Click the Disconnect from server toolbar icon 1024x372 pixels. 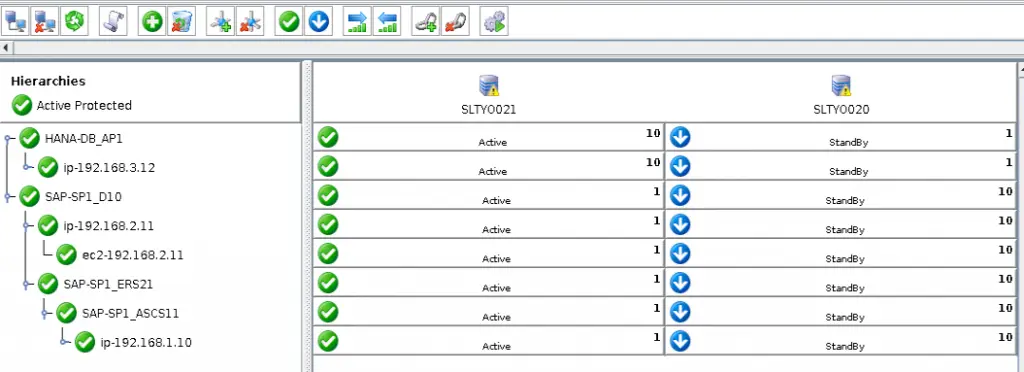tap(46, 22)
